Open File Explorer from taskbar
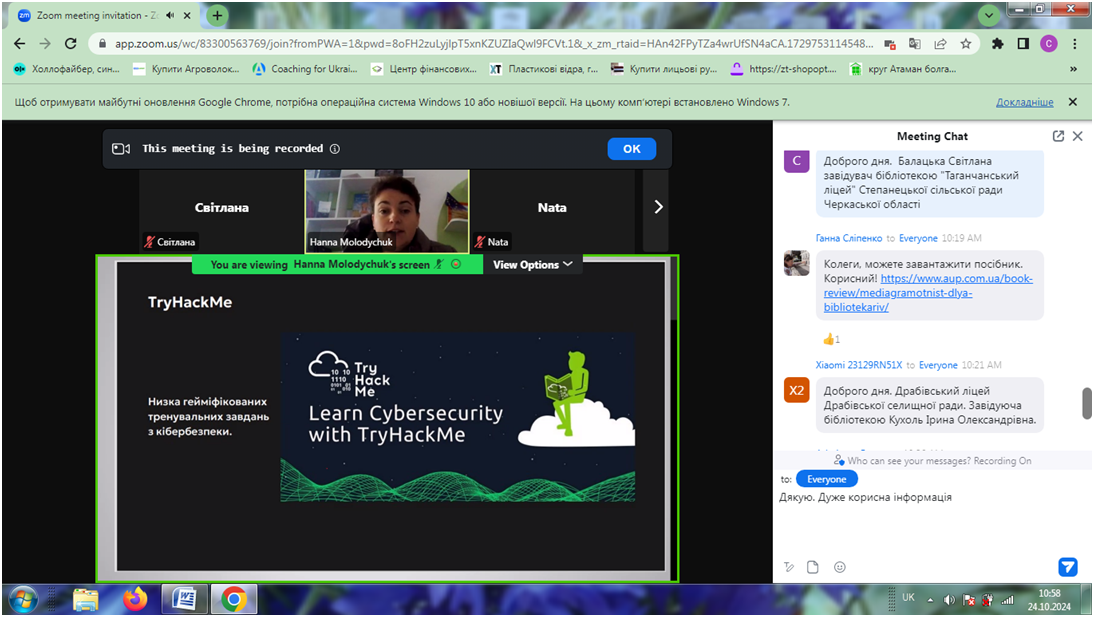 [x=86, y=600]
